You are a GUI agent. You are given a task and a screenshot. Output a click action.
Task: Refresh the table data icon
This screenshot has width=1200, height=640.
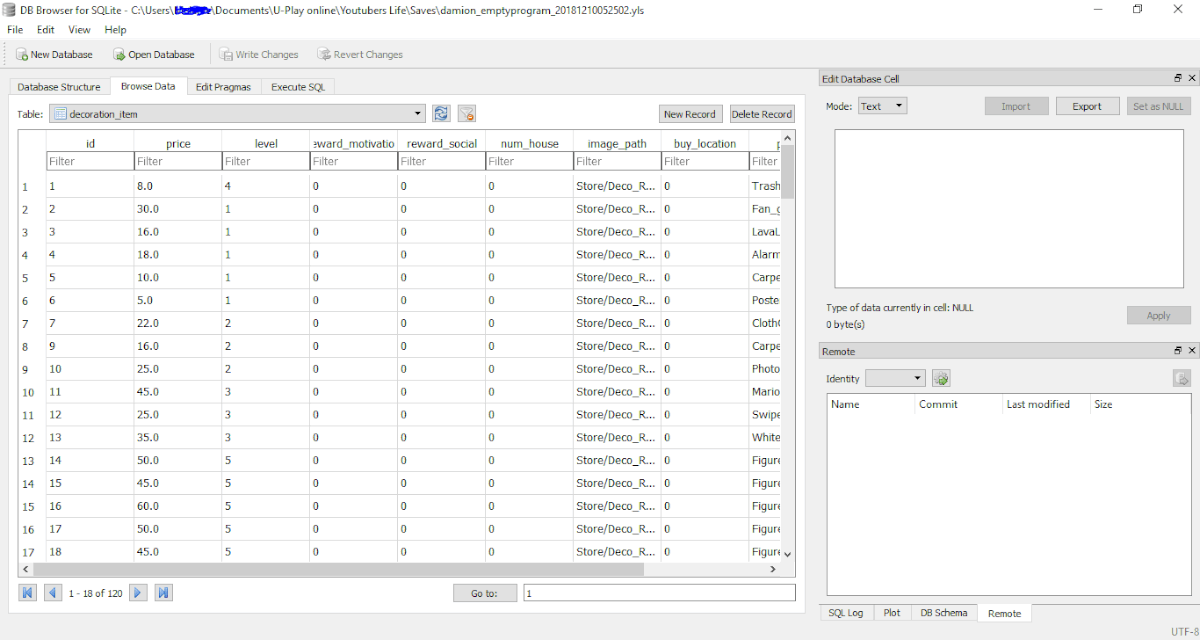click(442, 113)
